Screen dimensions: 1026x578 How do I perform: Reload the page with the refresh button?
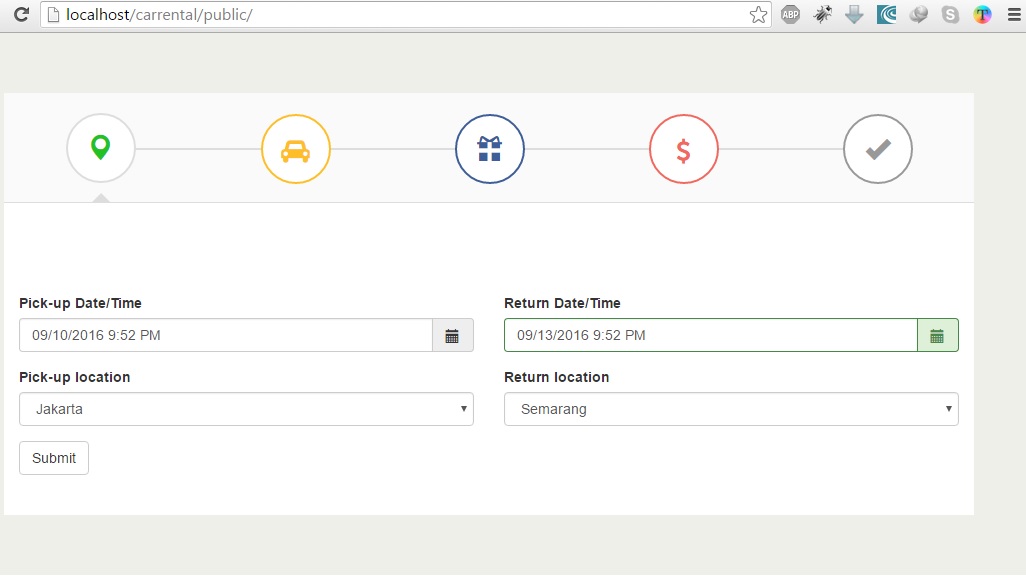22,14
